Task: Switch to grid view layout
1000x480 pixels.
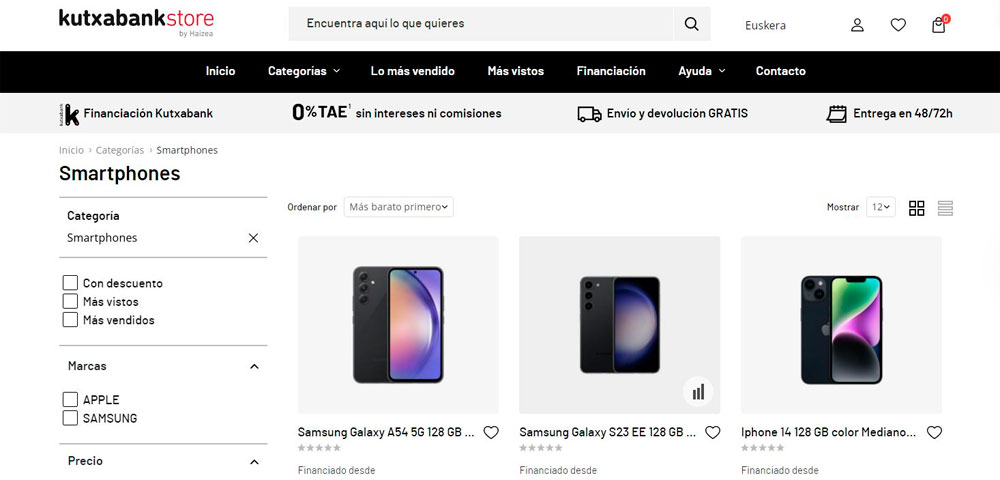Action: click(x=916, y=208)
